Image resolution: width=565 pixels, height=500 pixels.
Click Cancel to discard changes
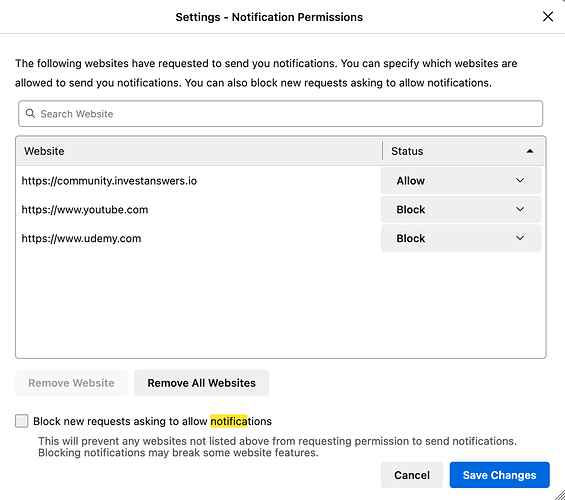point(412,475)
